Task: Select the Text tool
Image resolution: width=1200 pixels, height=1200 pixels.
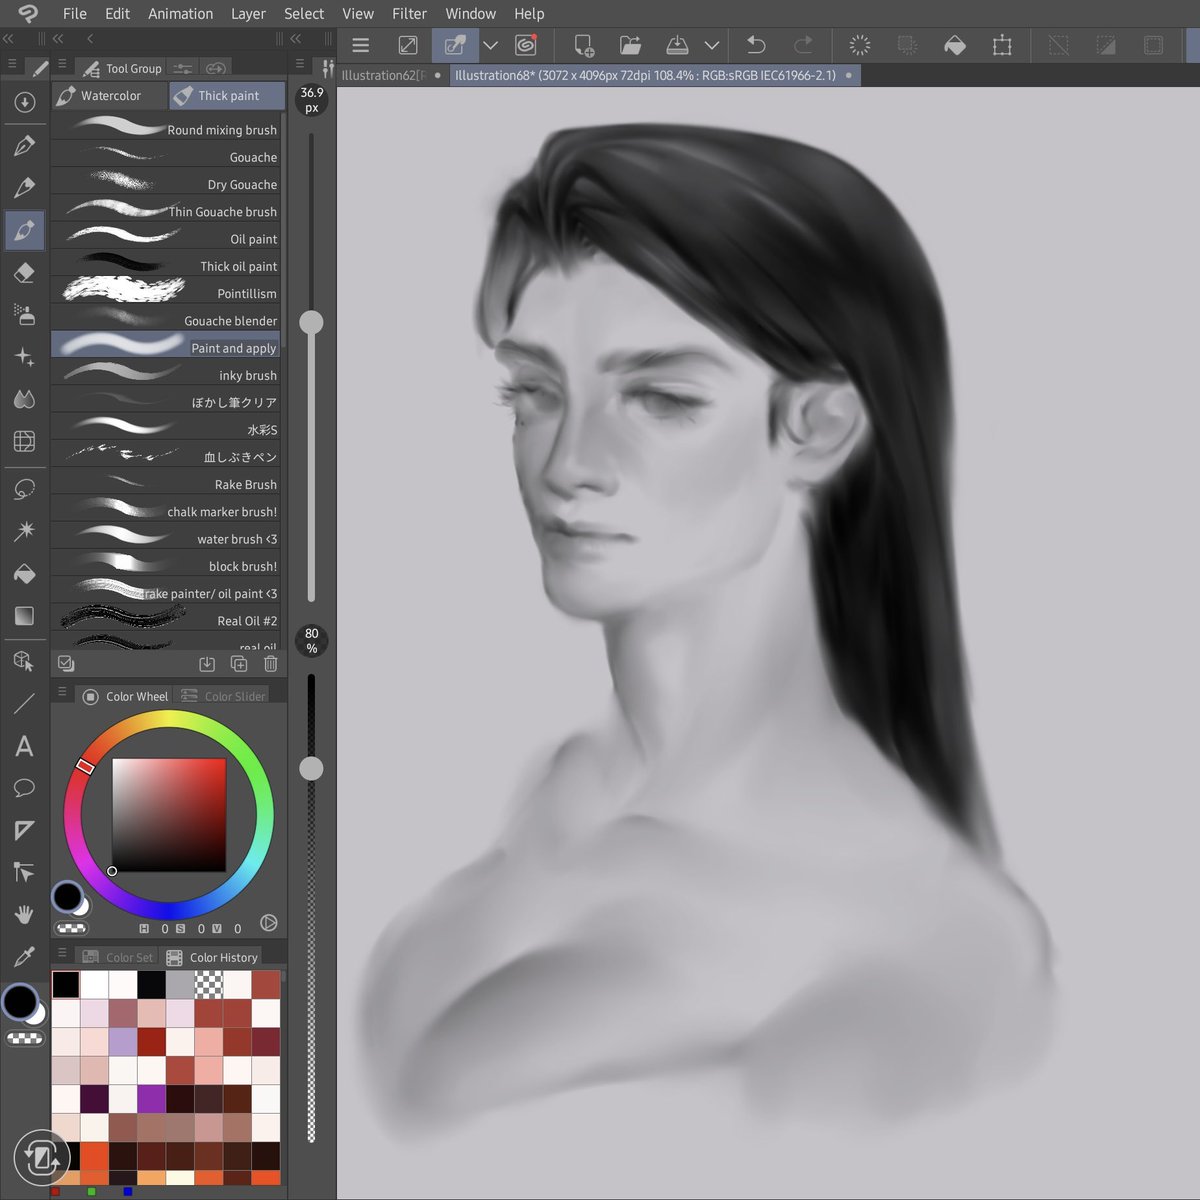Action: point(25,746)
